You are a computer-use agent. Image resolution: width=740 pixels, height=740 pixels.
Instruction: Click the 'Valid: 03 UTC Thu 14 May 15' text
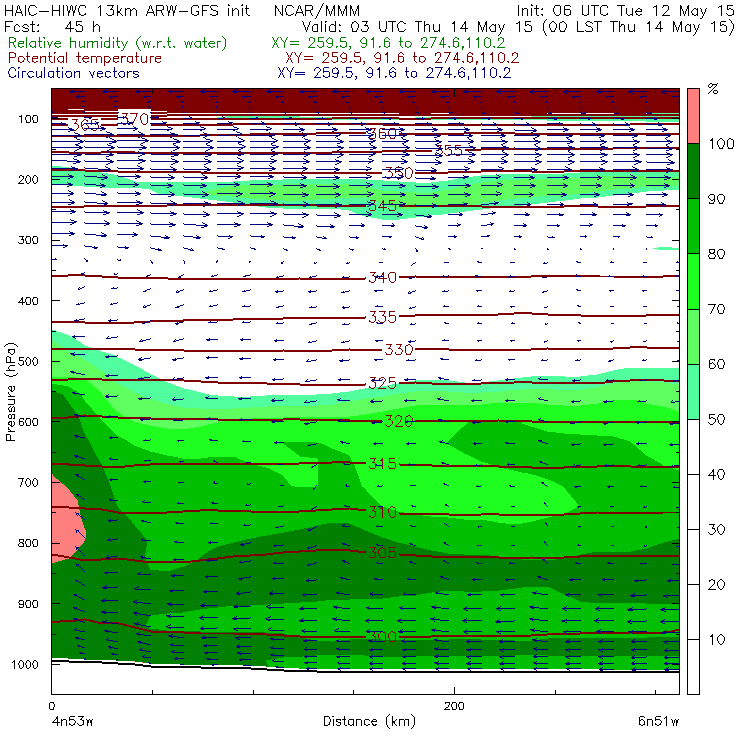418,26
